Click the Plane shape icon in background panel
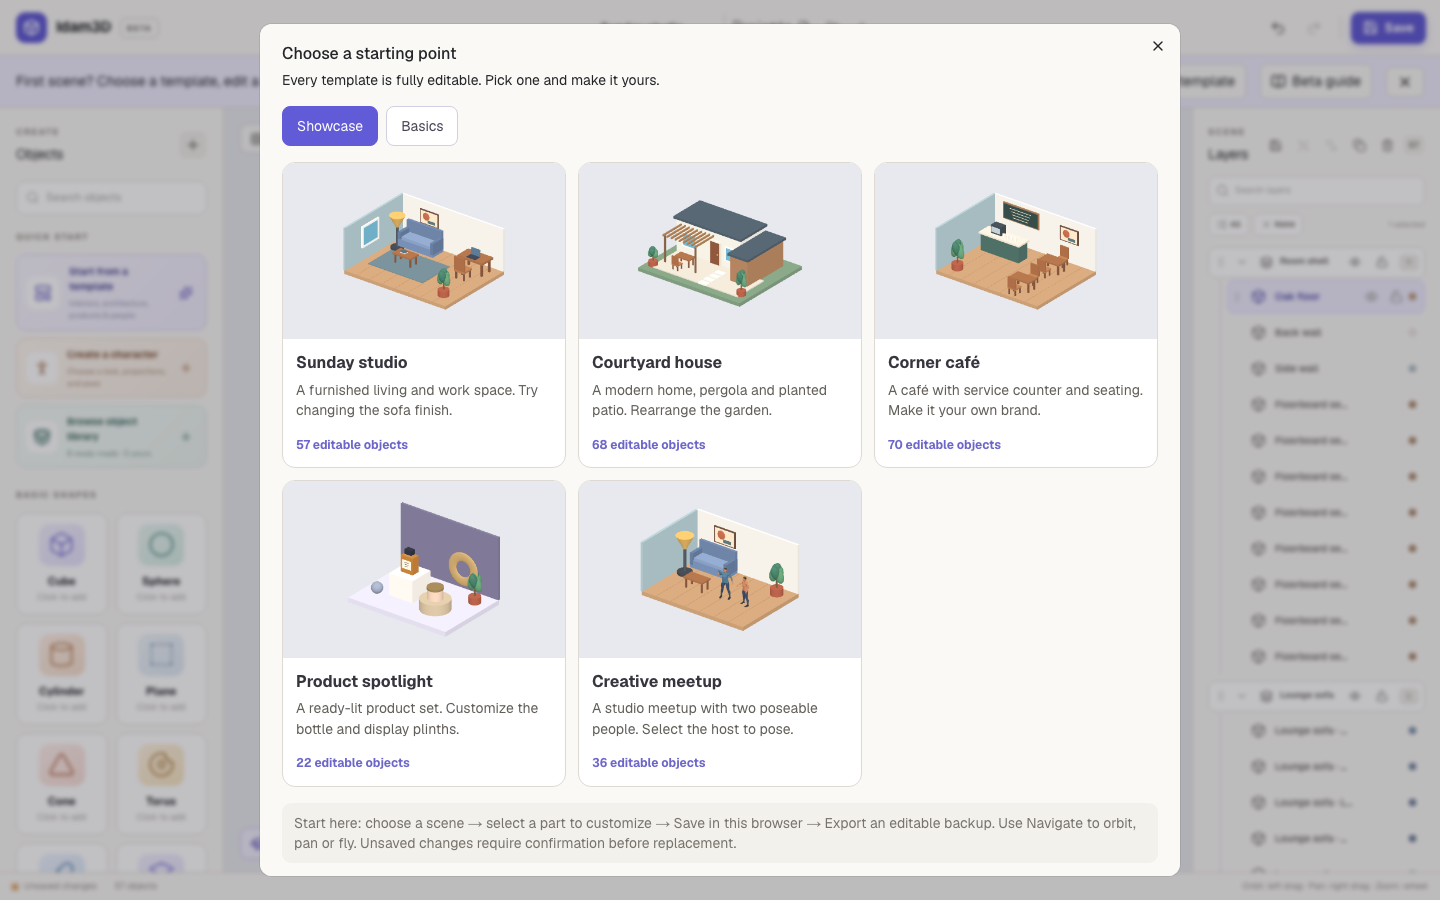The image size is (1440, 900). 161,655
